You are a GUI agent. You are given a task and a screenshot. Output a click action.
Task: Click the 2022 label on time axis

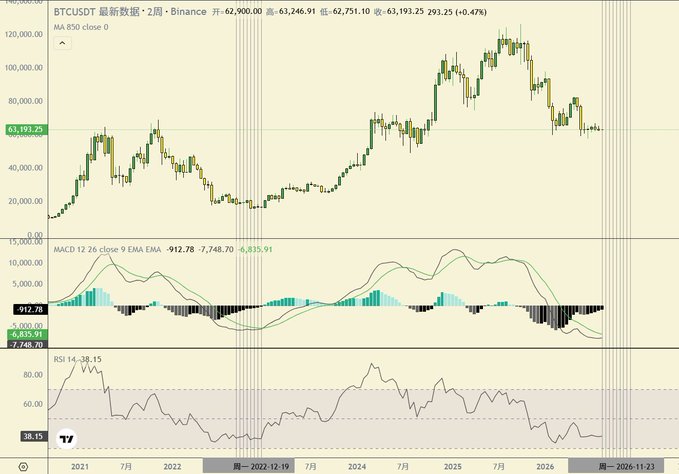(x=172, y=466)
